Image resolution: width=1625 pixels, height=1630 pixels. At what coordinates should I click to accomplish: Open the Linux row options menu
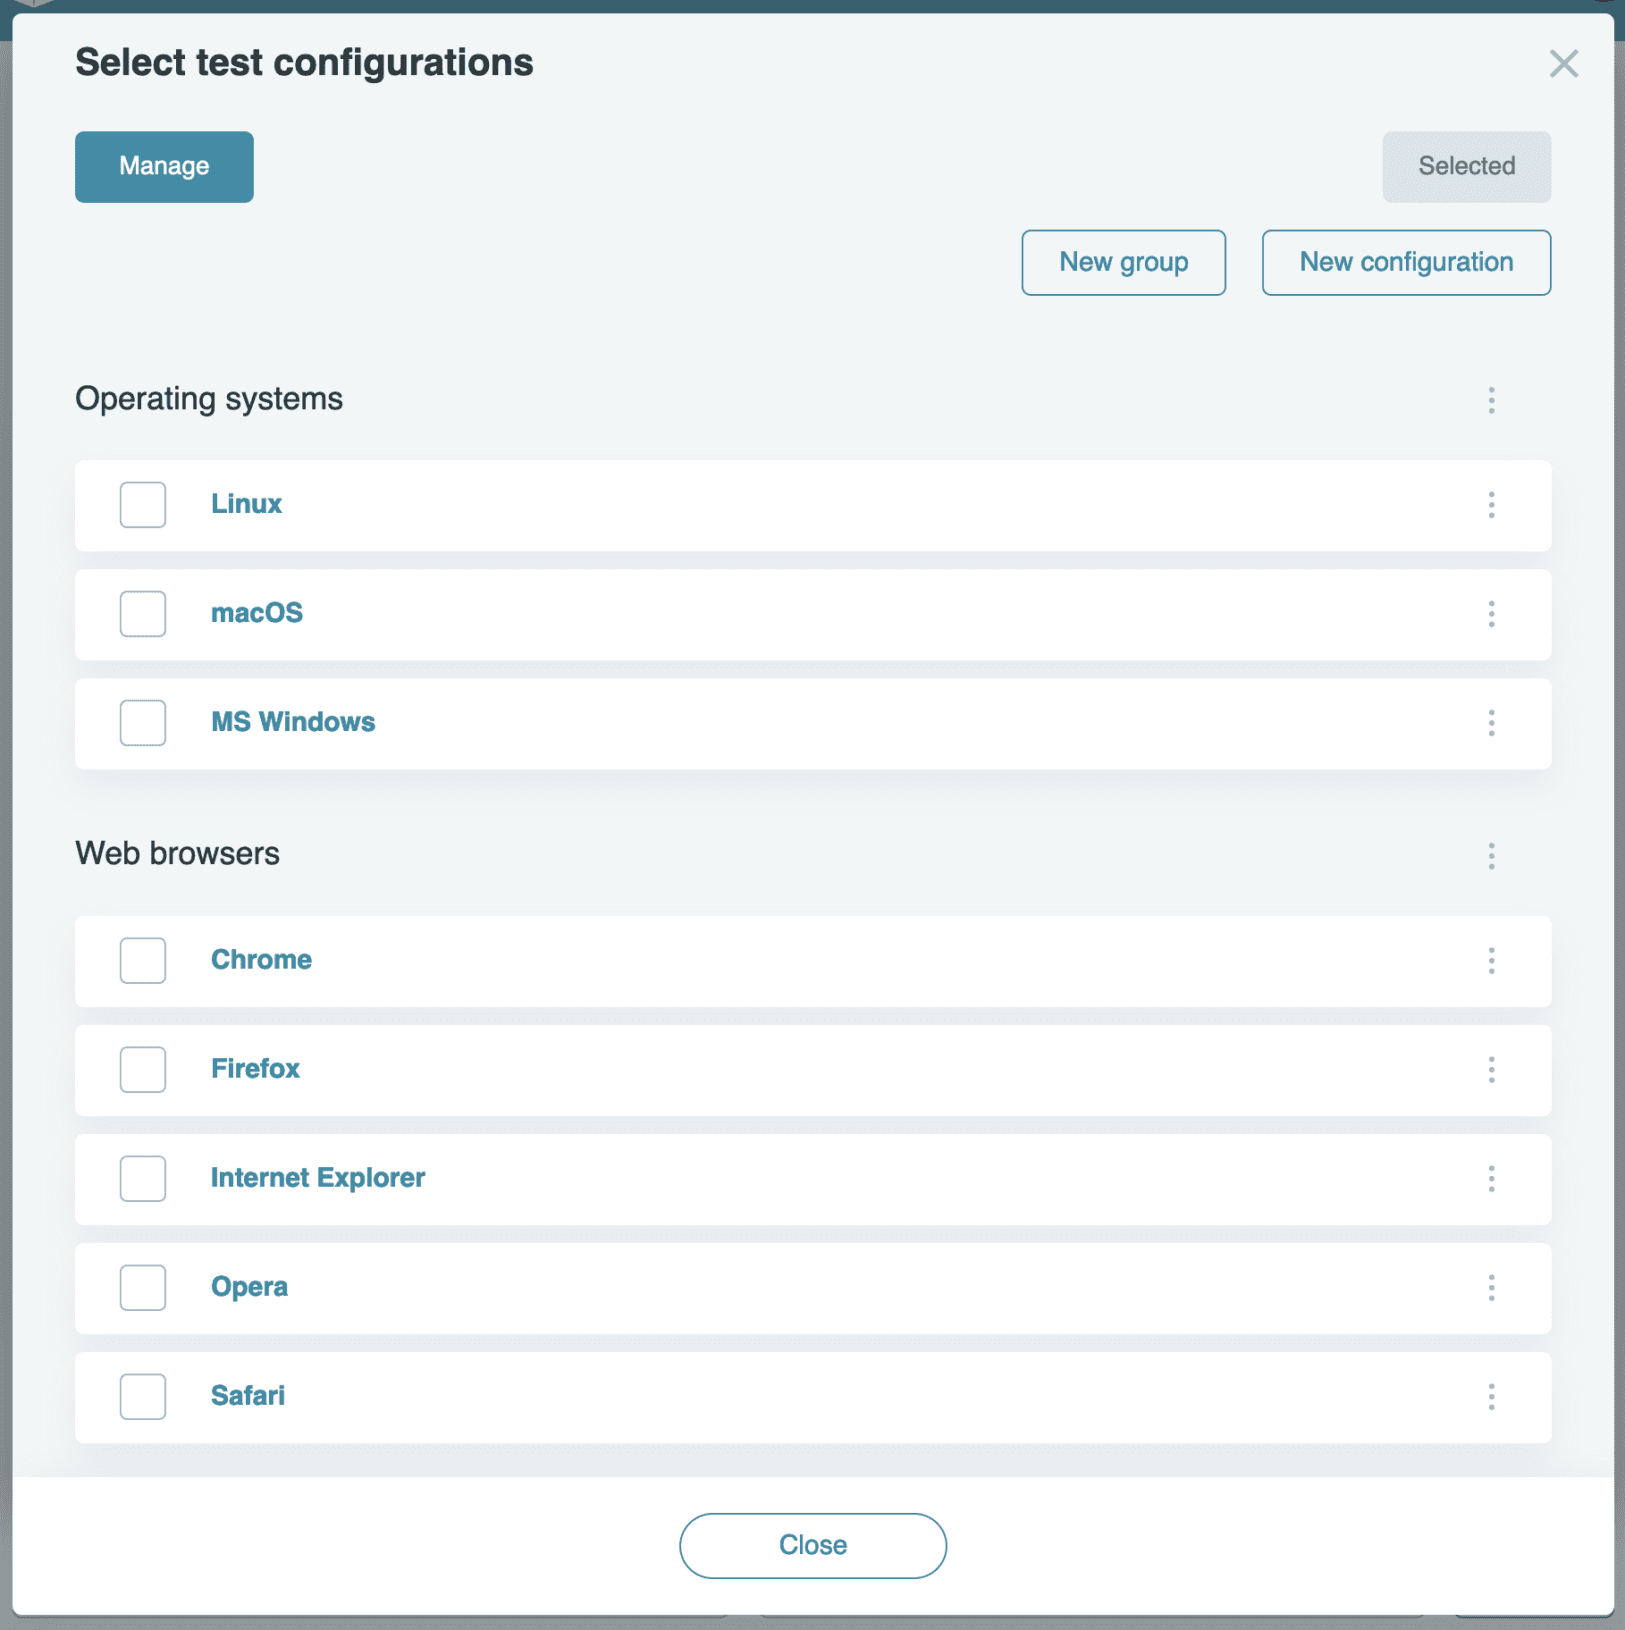point(1491,506)
